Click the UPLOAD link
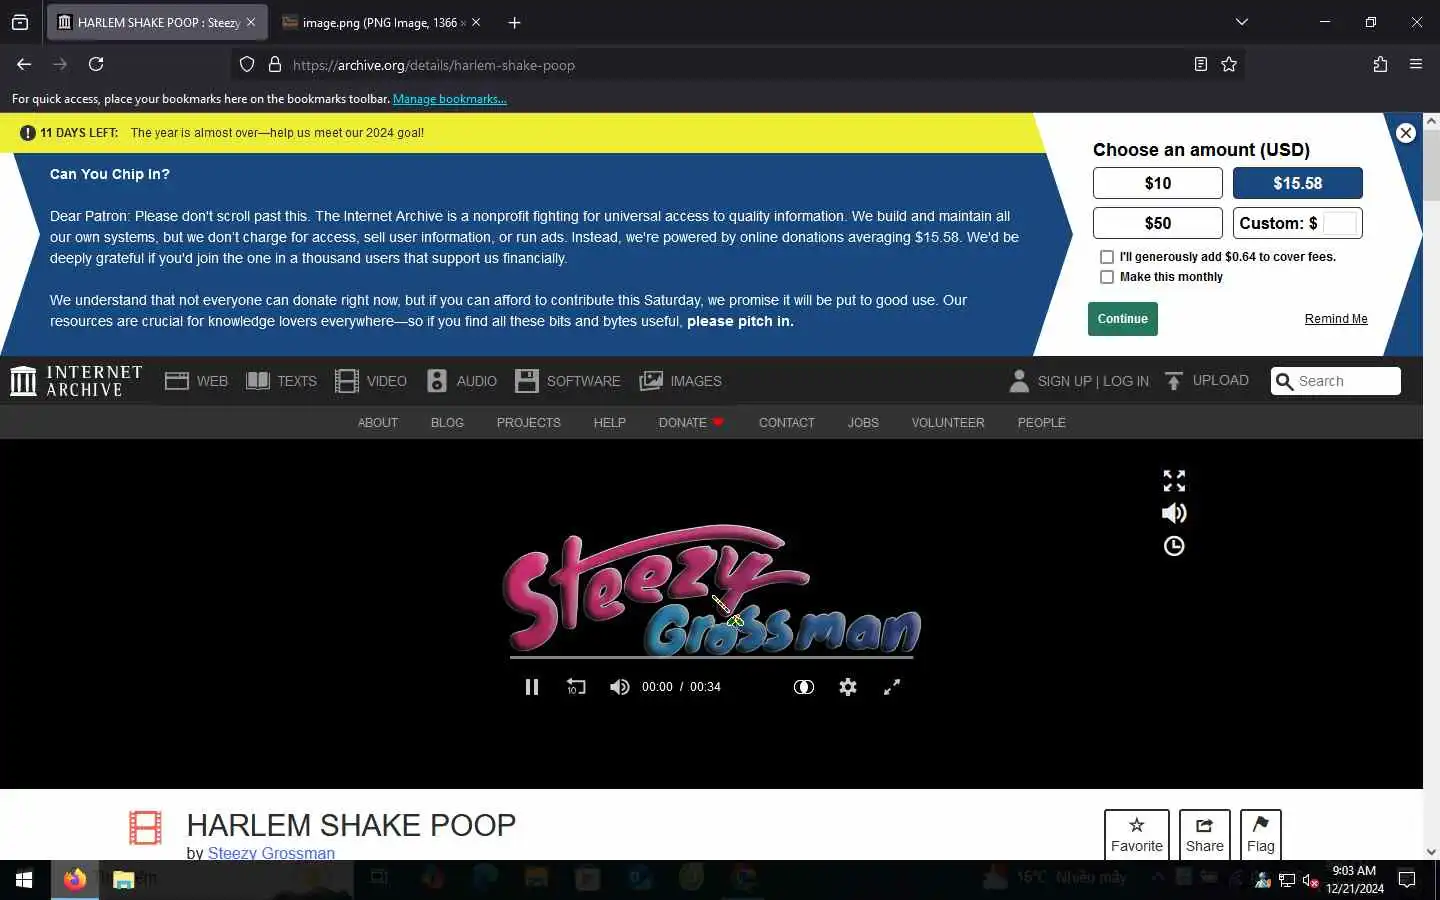 [x=1207, y=380]
